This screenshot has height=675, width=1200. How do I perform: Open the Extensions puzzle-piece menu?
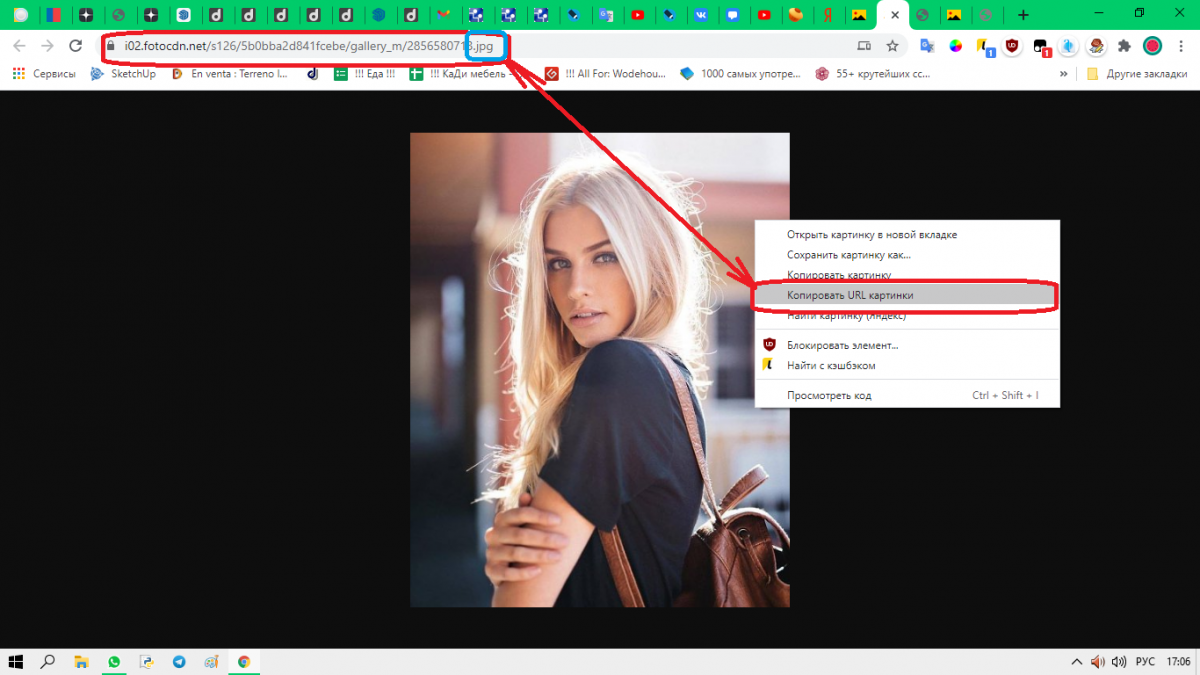[1124, 46]
